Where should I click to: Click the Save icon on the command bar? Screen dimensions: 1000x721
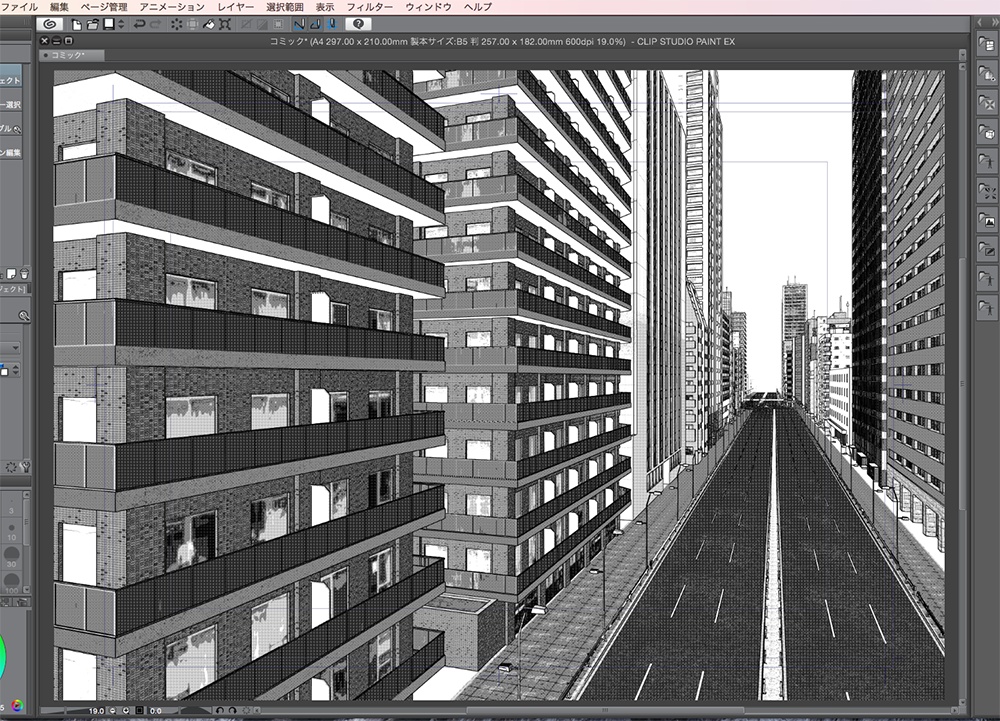coord(110,23)
